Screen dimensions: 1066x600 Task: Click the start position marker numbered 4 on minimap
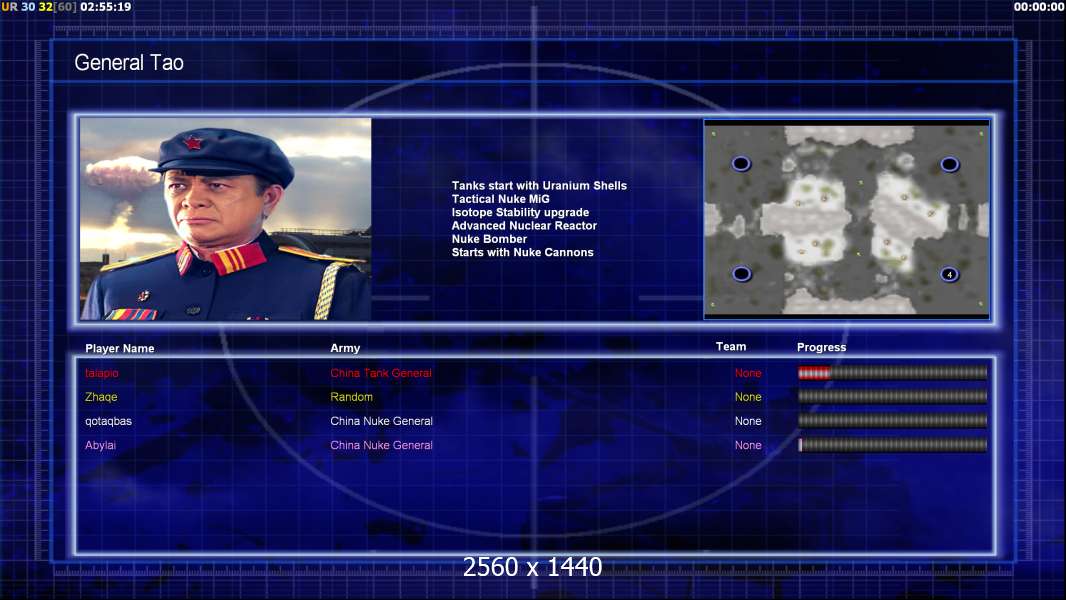pyautogui.click(x=949, y=275)
